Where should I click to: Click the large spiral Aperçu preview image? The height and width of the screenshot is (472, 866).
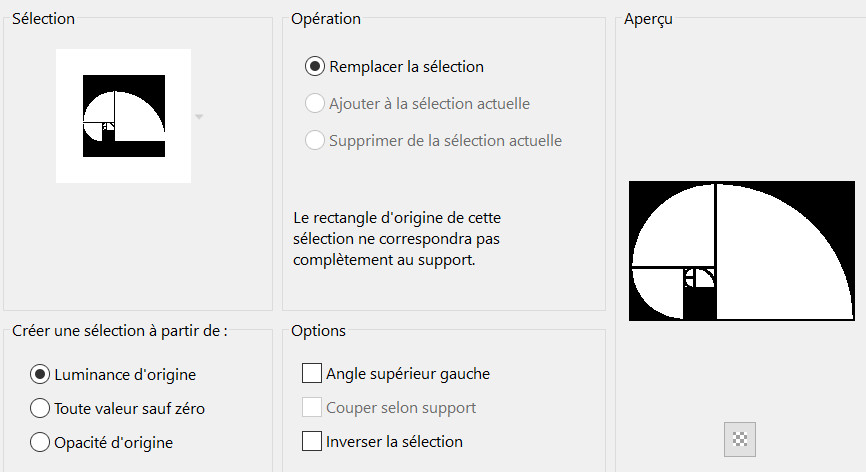tap(742, 251)
